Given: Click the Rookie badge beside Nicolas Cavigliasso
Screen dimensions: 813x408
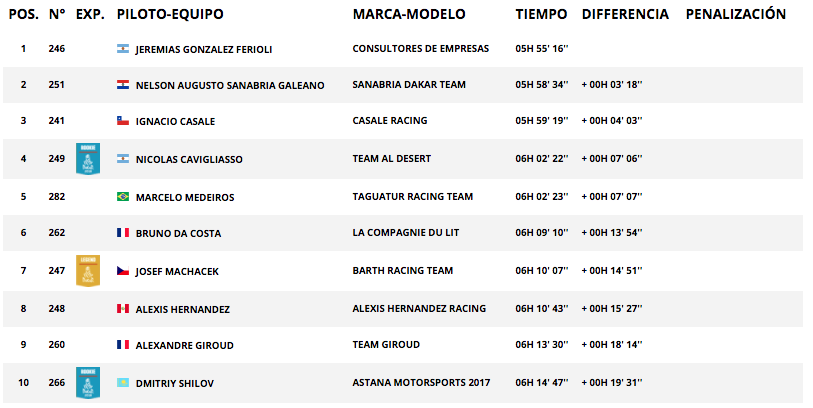Looking at the screenshot, I should (88, 159).
